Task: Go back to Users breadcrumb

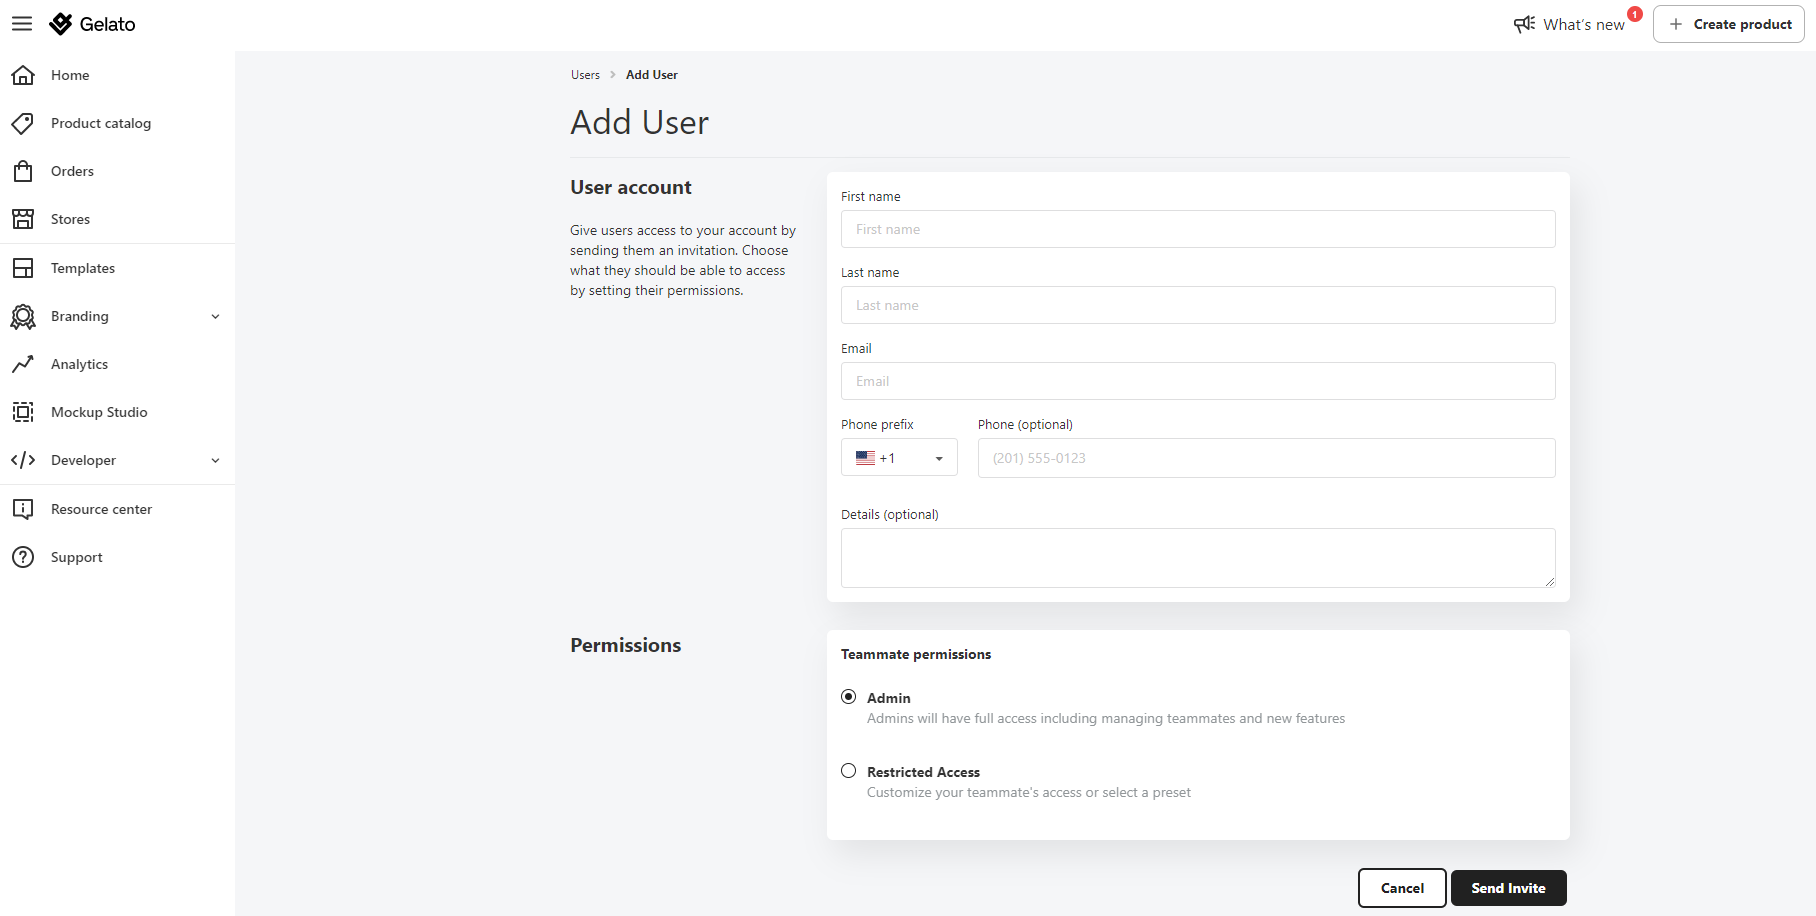Action: tap(585, 75)
